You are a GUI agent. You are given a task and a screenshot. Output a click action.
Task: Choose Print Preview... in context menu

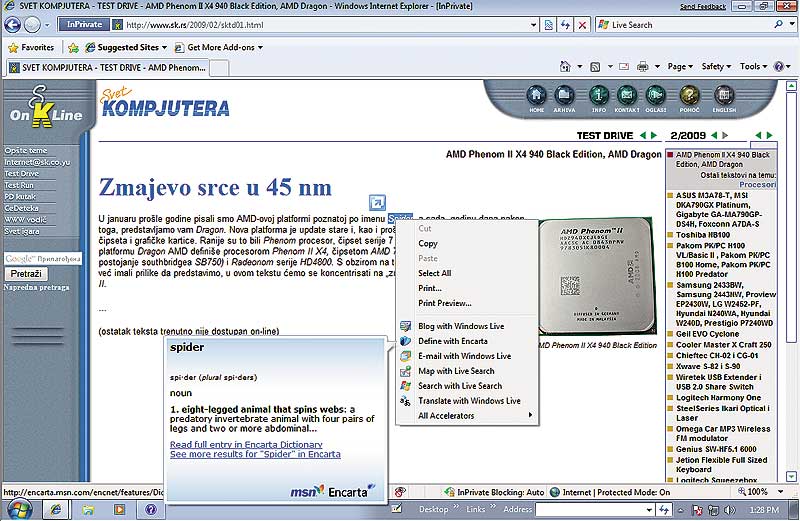(x=467, y=303)
